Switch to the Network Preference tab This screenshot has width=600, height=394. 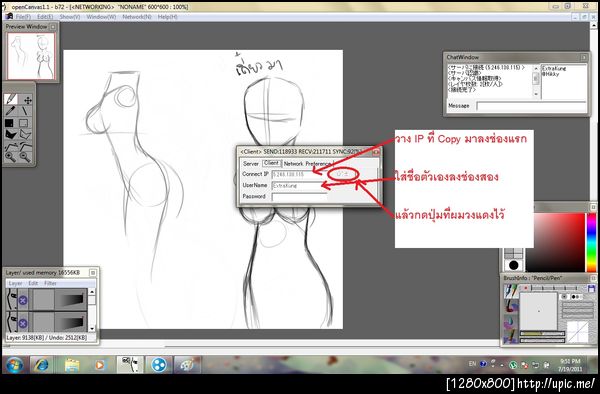click(307, 163)
